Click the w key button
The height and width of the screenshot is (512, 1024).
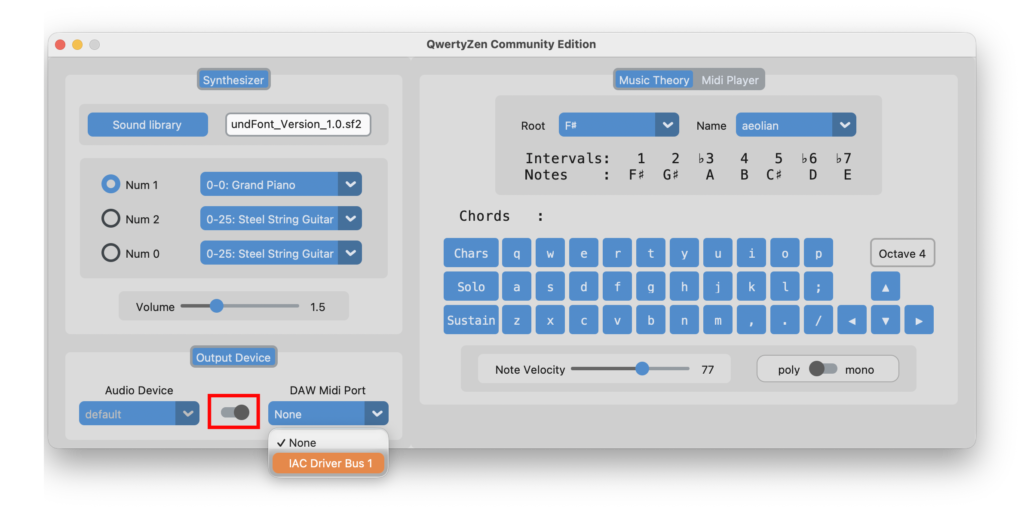(550, 253)
